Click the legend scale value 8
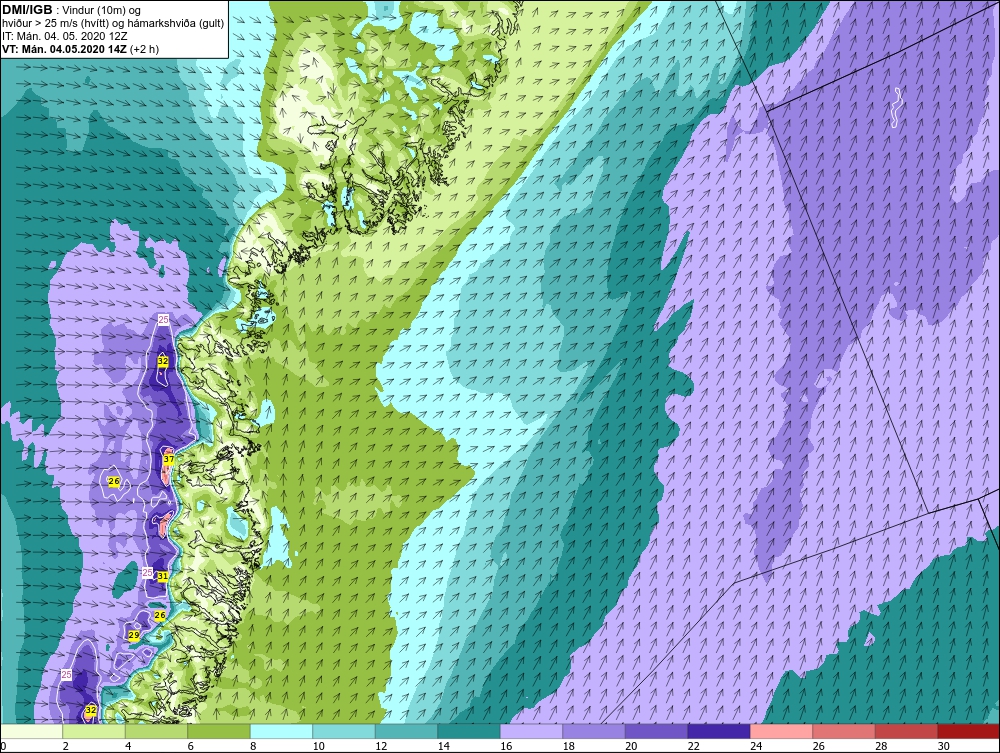This screenshot has width=1000, height=753. (253, 746)
